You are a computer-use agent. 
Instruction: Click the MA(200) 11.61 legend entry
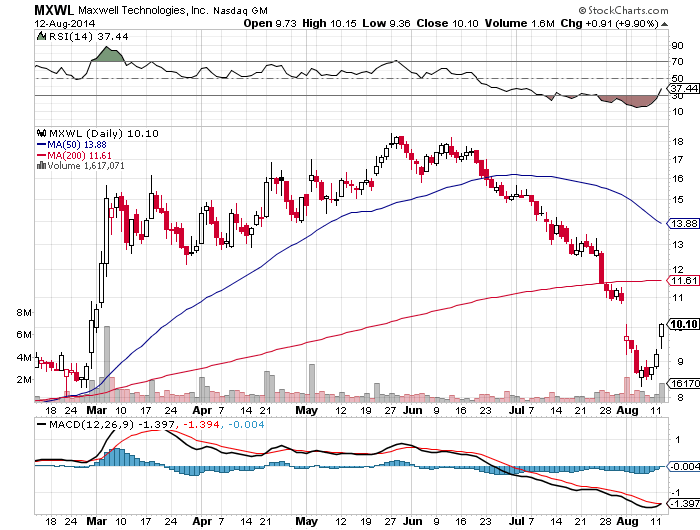click(x=79, y=156)
